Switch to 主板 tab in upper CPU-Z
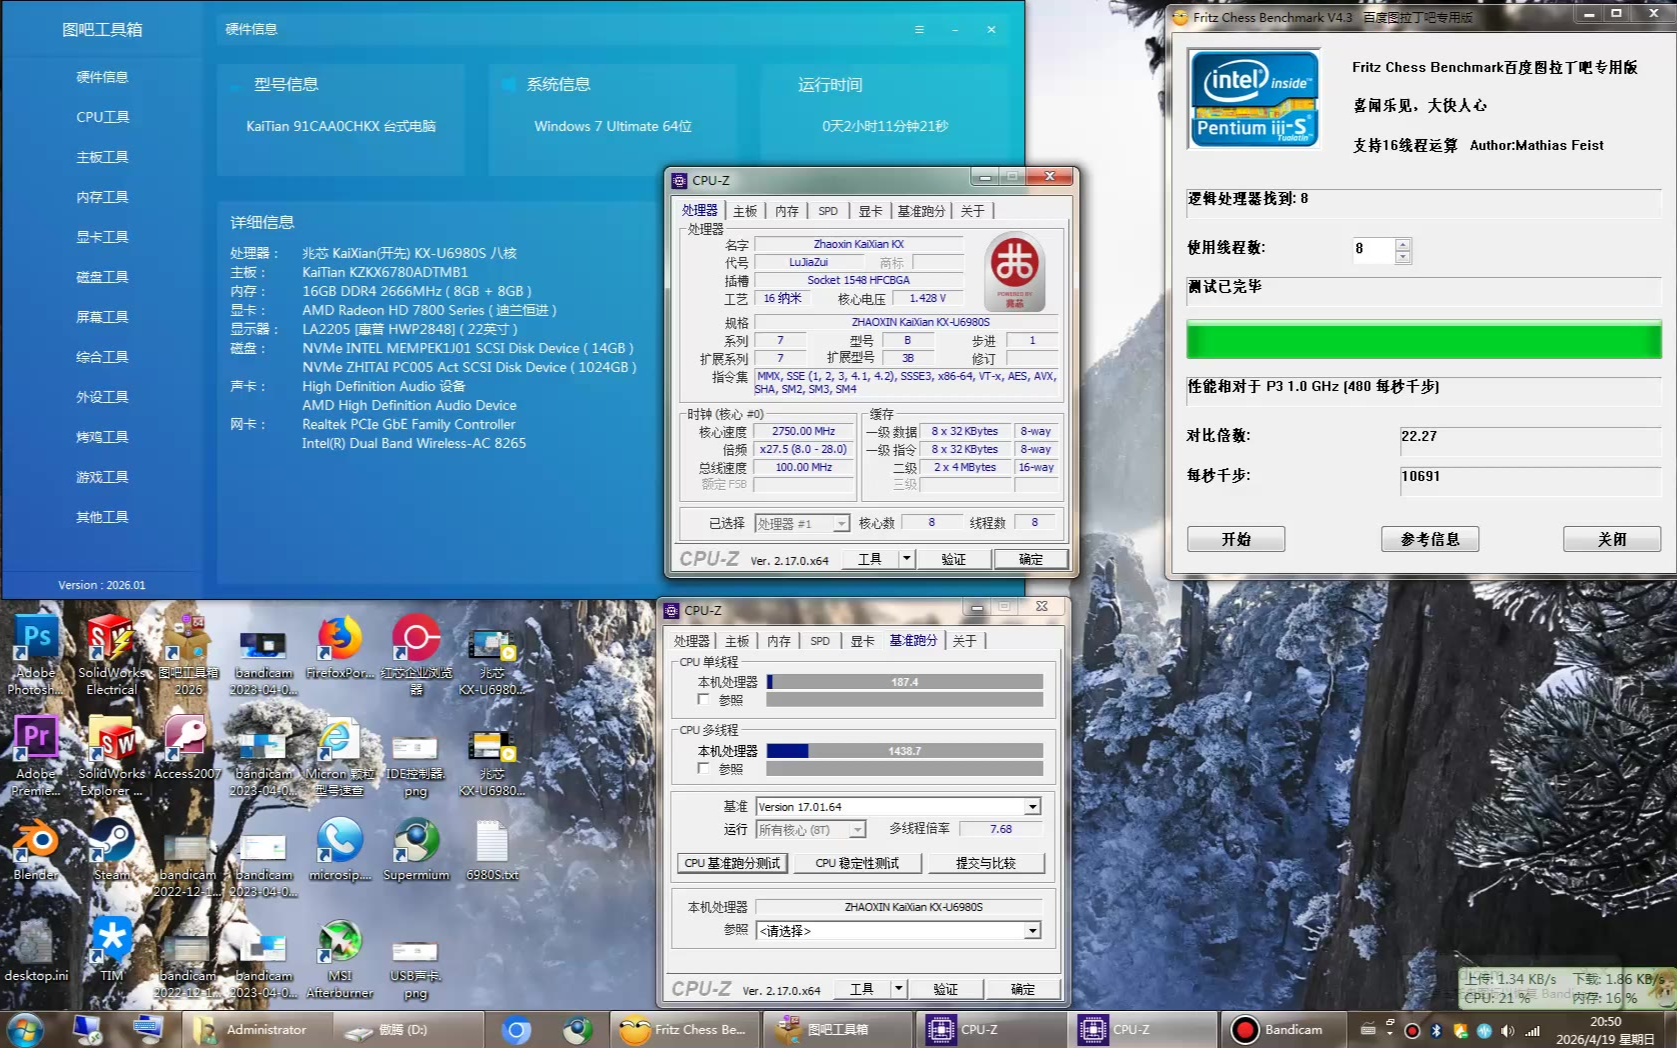Screen dimensions: 1677x1048 tap(745, 211)
